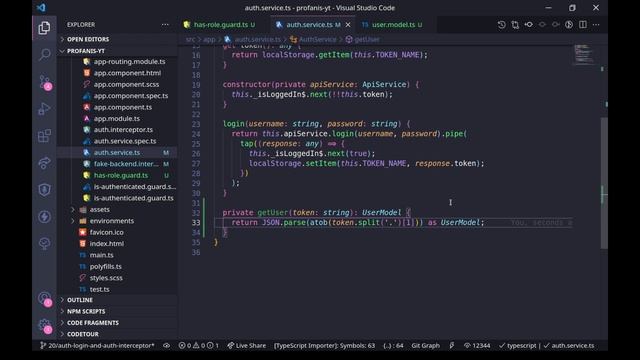640x360 pixels.
Task: Open the Explorer view in activity bar
Action: coord(44,28)
